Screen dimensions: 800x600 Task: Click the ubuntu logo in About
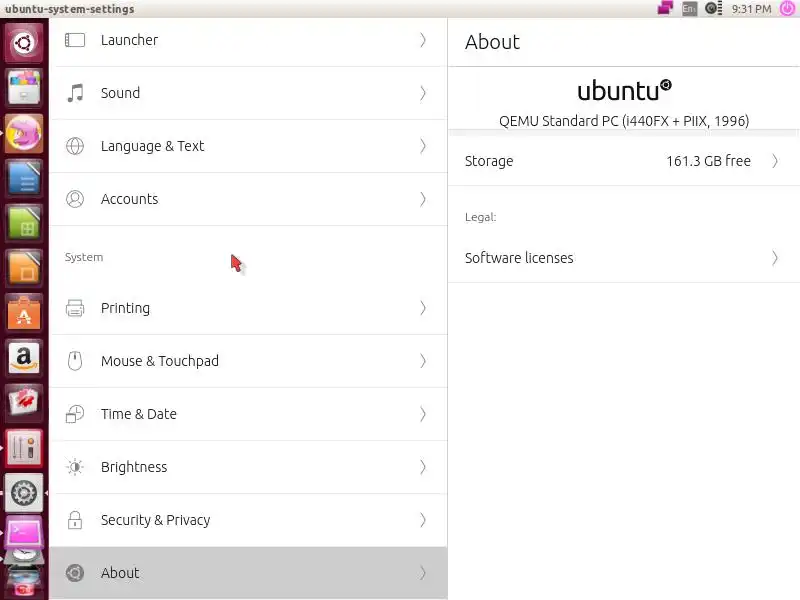click(x=624, y=90)
